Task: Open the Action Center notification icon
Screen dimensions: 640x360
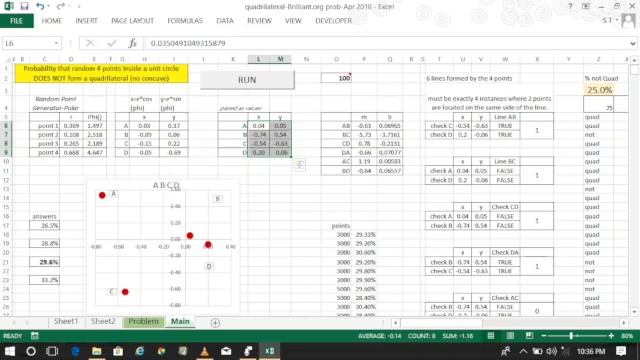Action: [621, 351]
